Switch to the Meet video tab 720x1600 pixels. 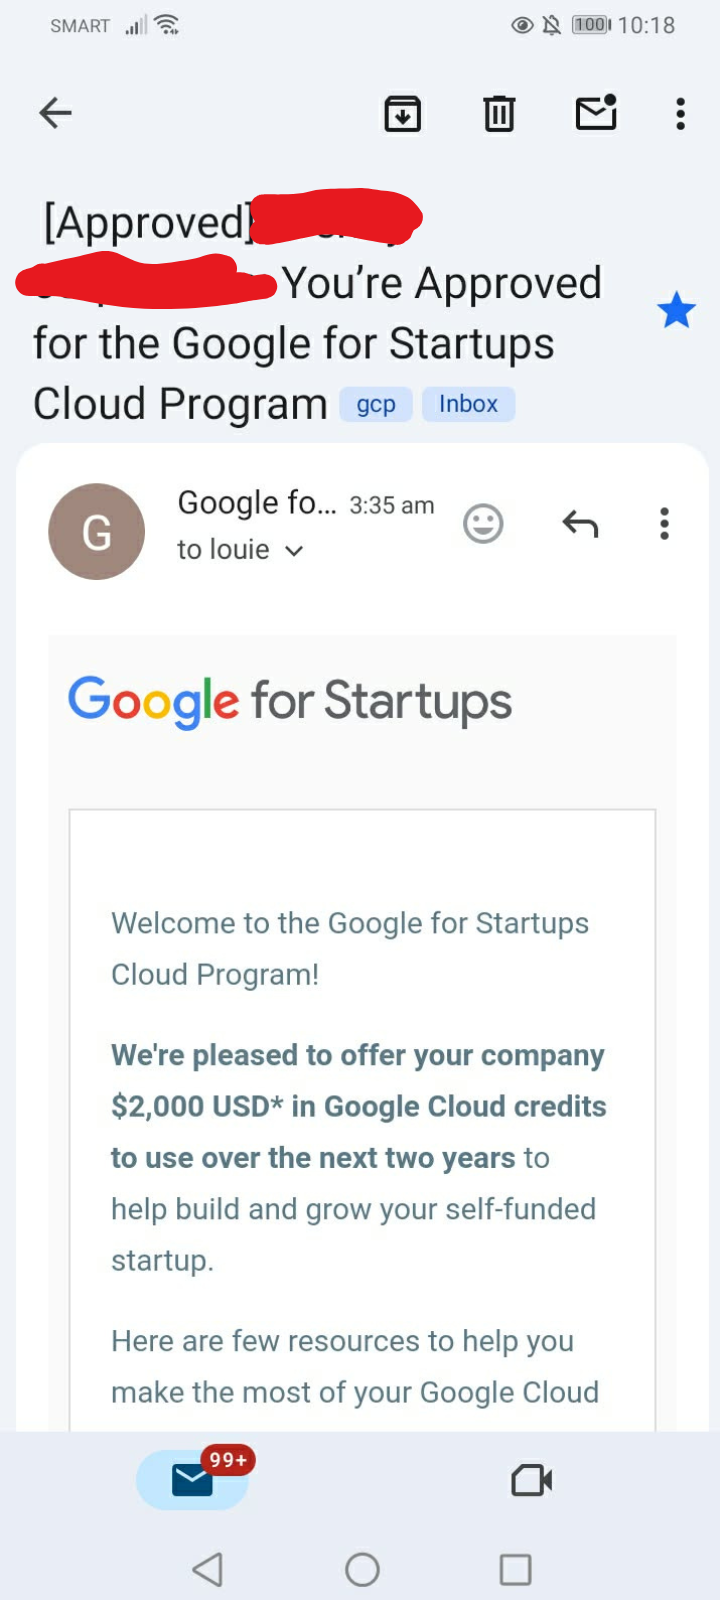(531, 1480)
